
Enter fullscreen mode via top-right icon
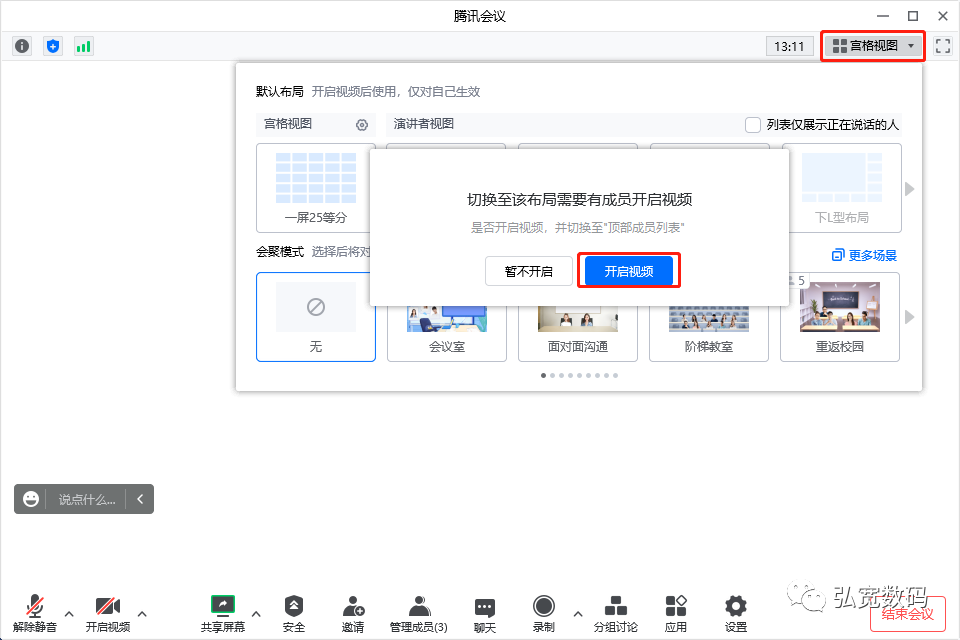tap(942, 46)
